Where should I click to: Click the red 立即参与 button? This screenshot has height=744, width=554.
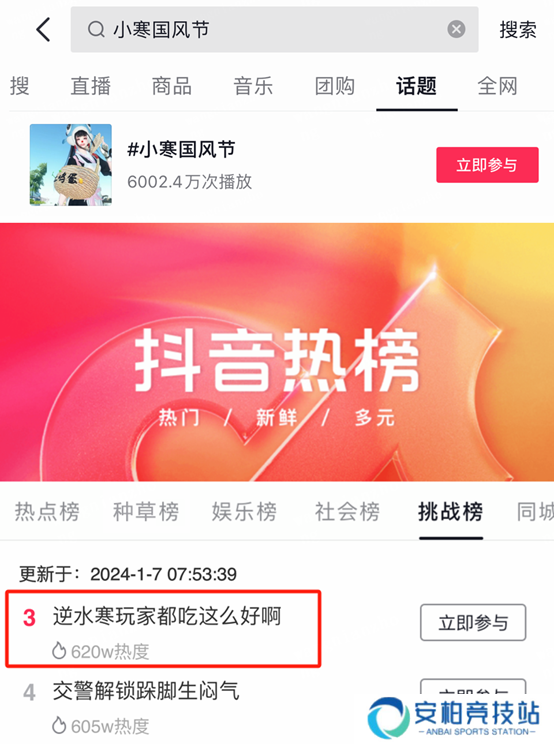coord(487,165)
